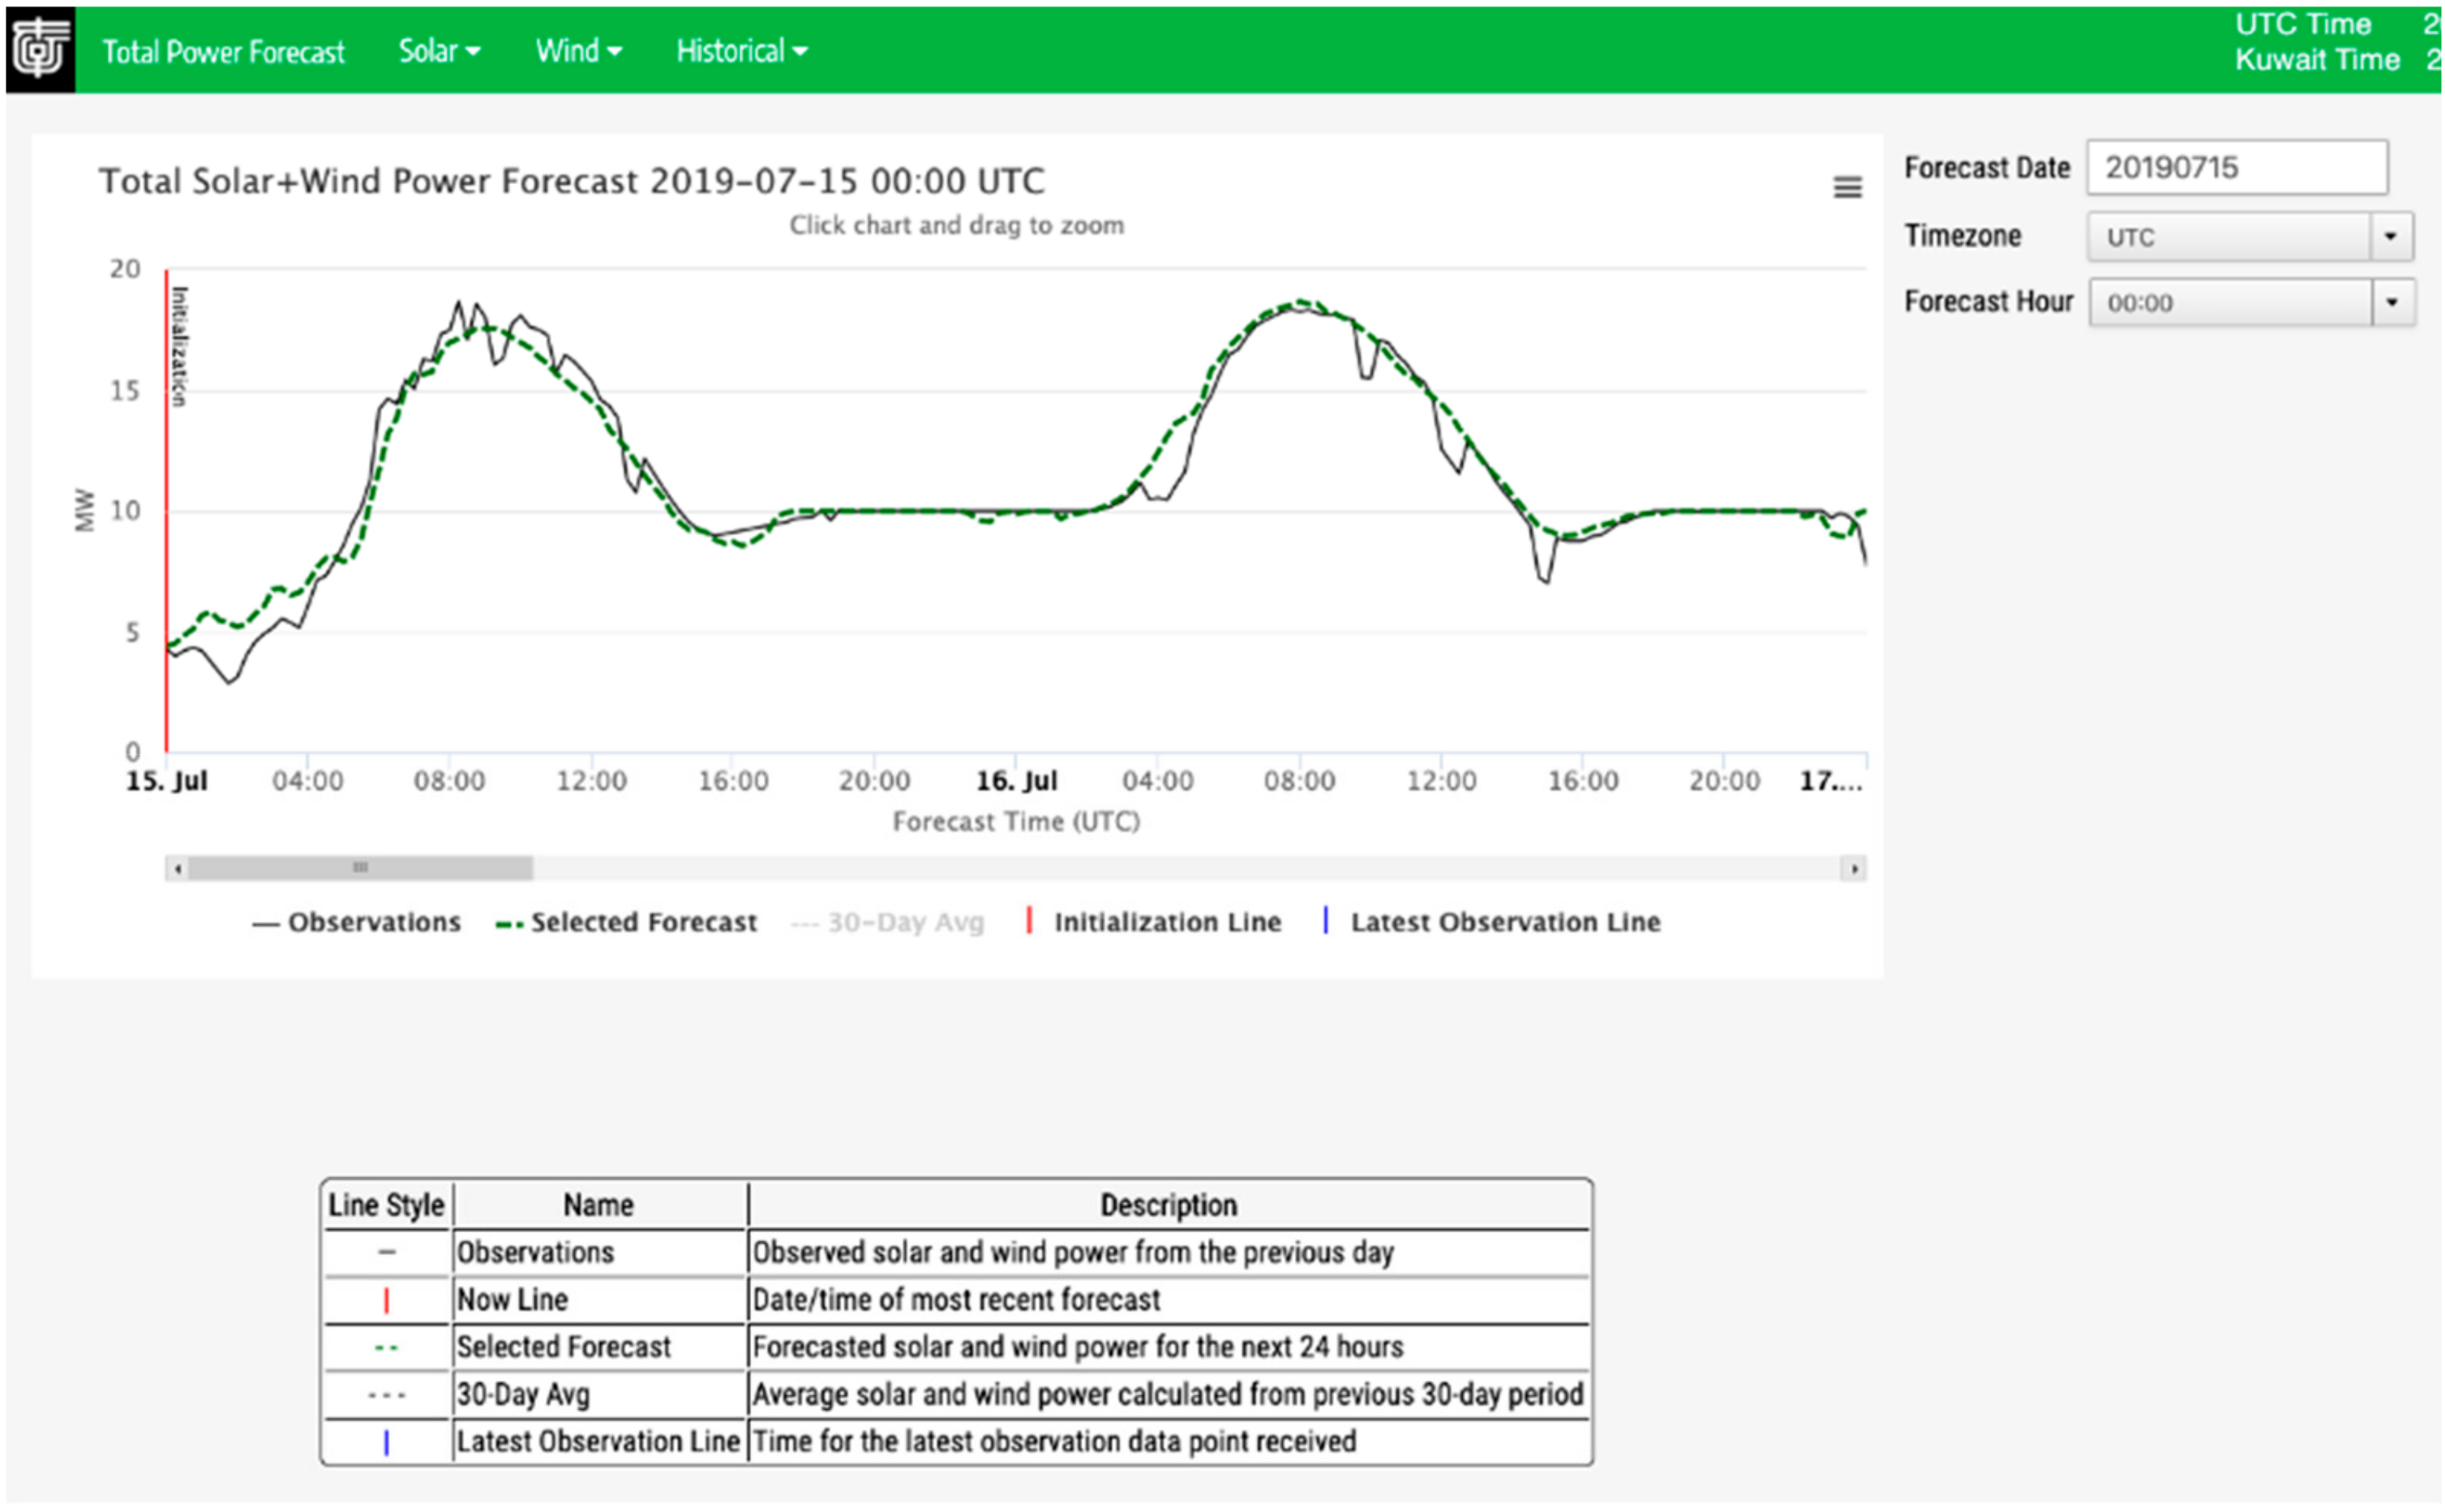Expand the Solar menu
The width and height of the screenshot is (2445, 1512).
tap(439, 51)
